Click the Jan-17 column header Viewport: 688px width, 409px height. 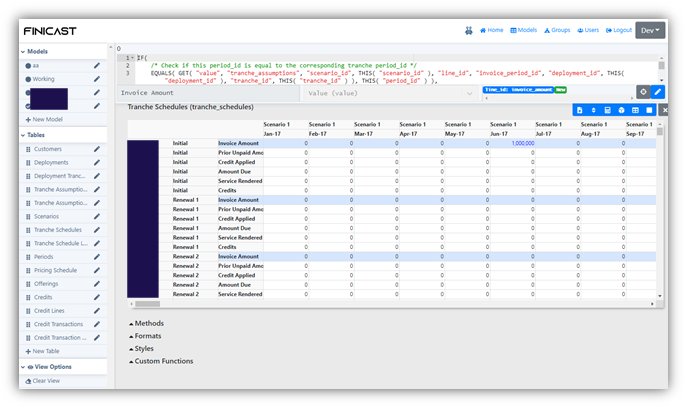coord(286,134)
